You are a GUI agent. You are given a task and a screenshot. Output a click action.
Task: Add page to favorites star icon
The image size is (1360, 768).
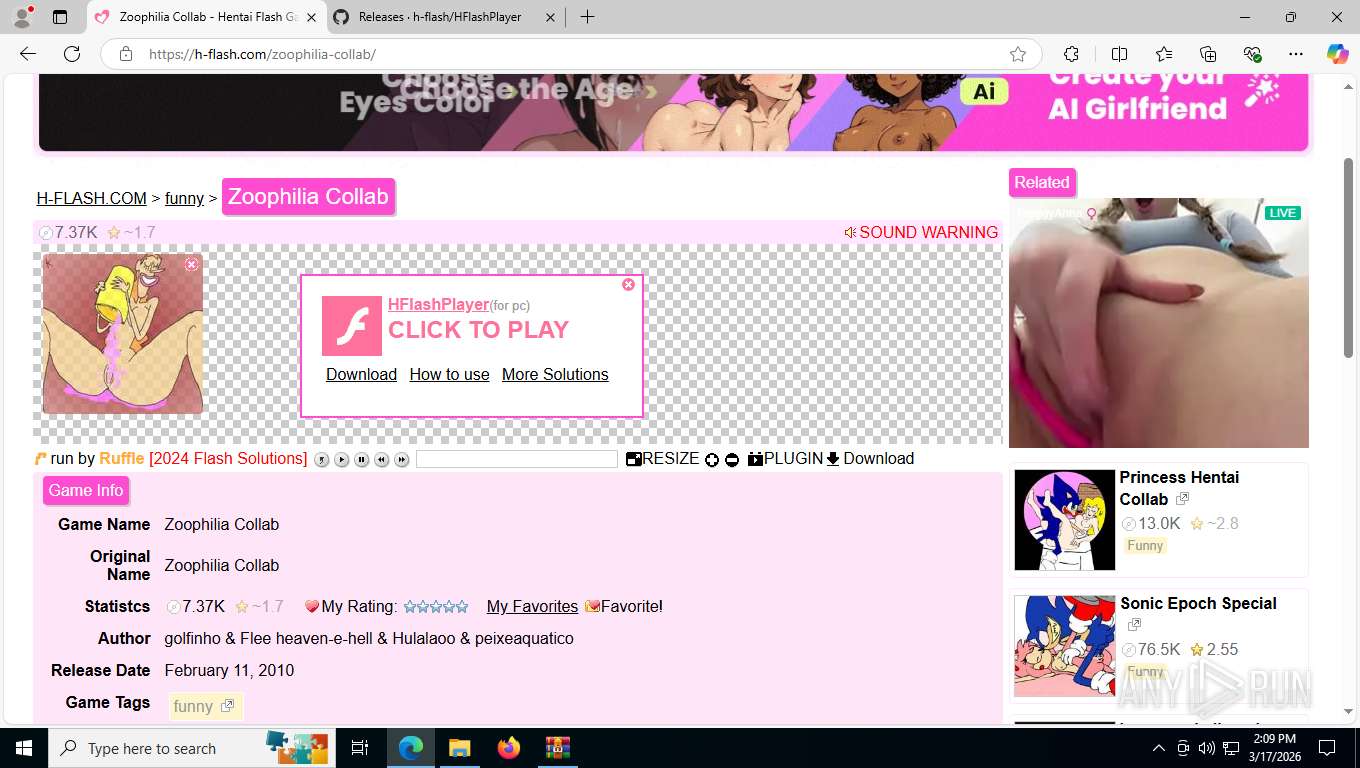[x=1018, y=54]
